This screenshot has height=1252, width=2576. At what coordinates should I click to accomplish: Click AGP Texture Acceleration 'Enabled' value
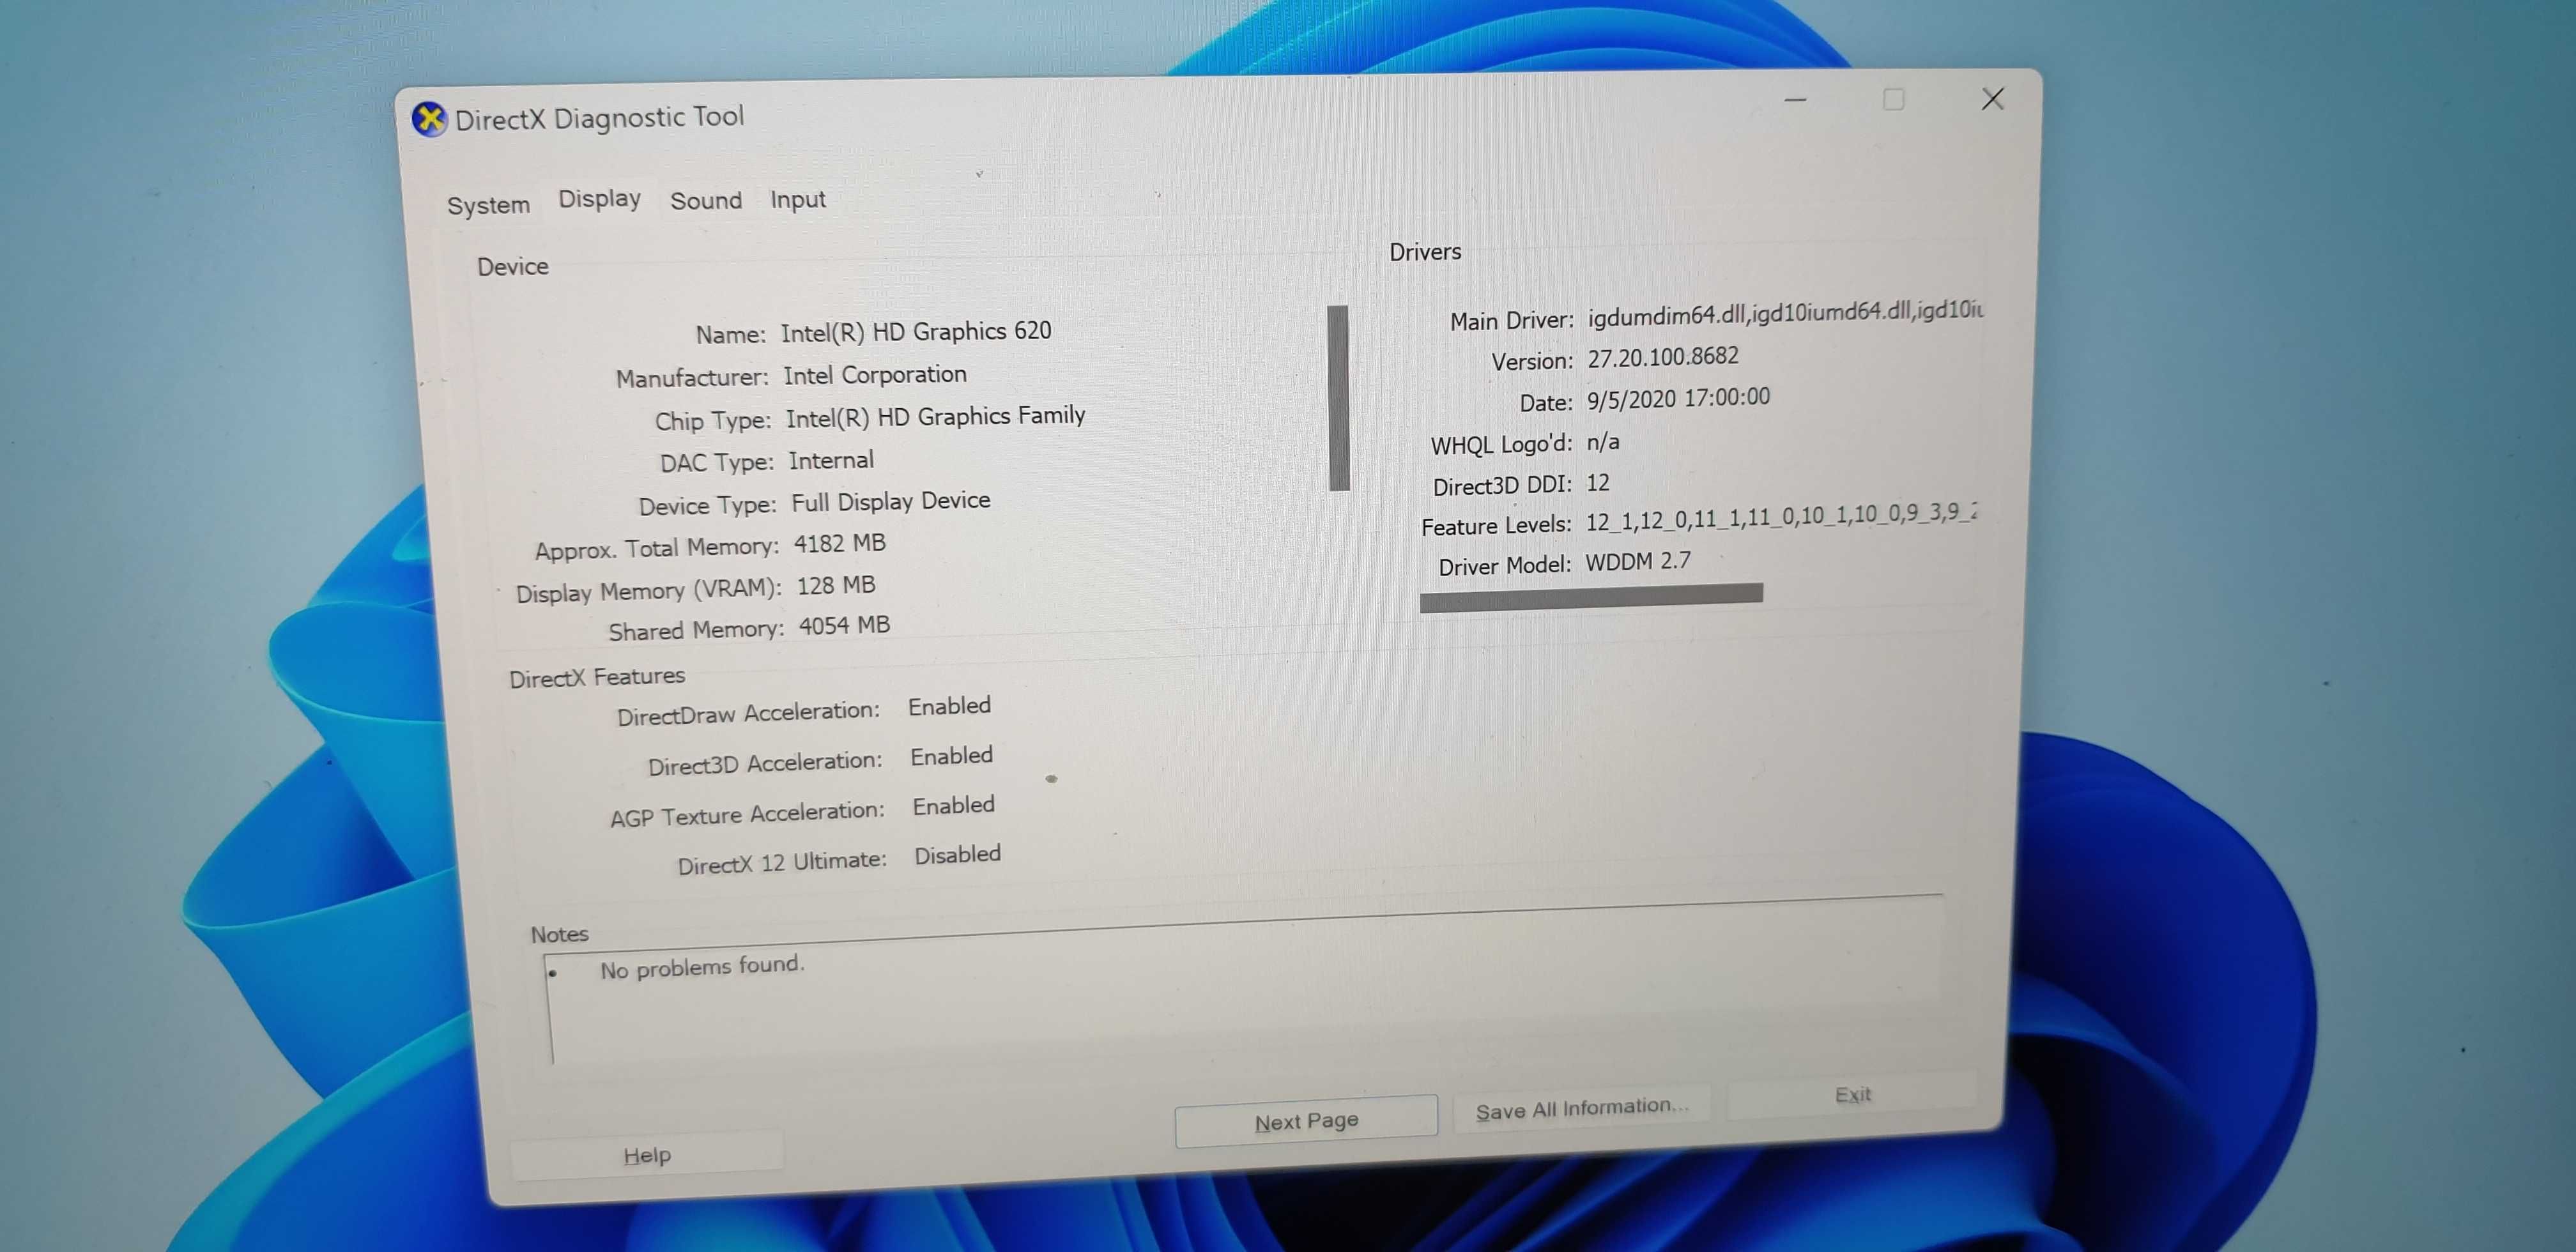point(953,805)
